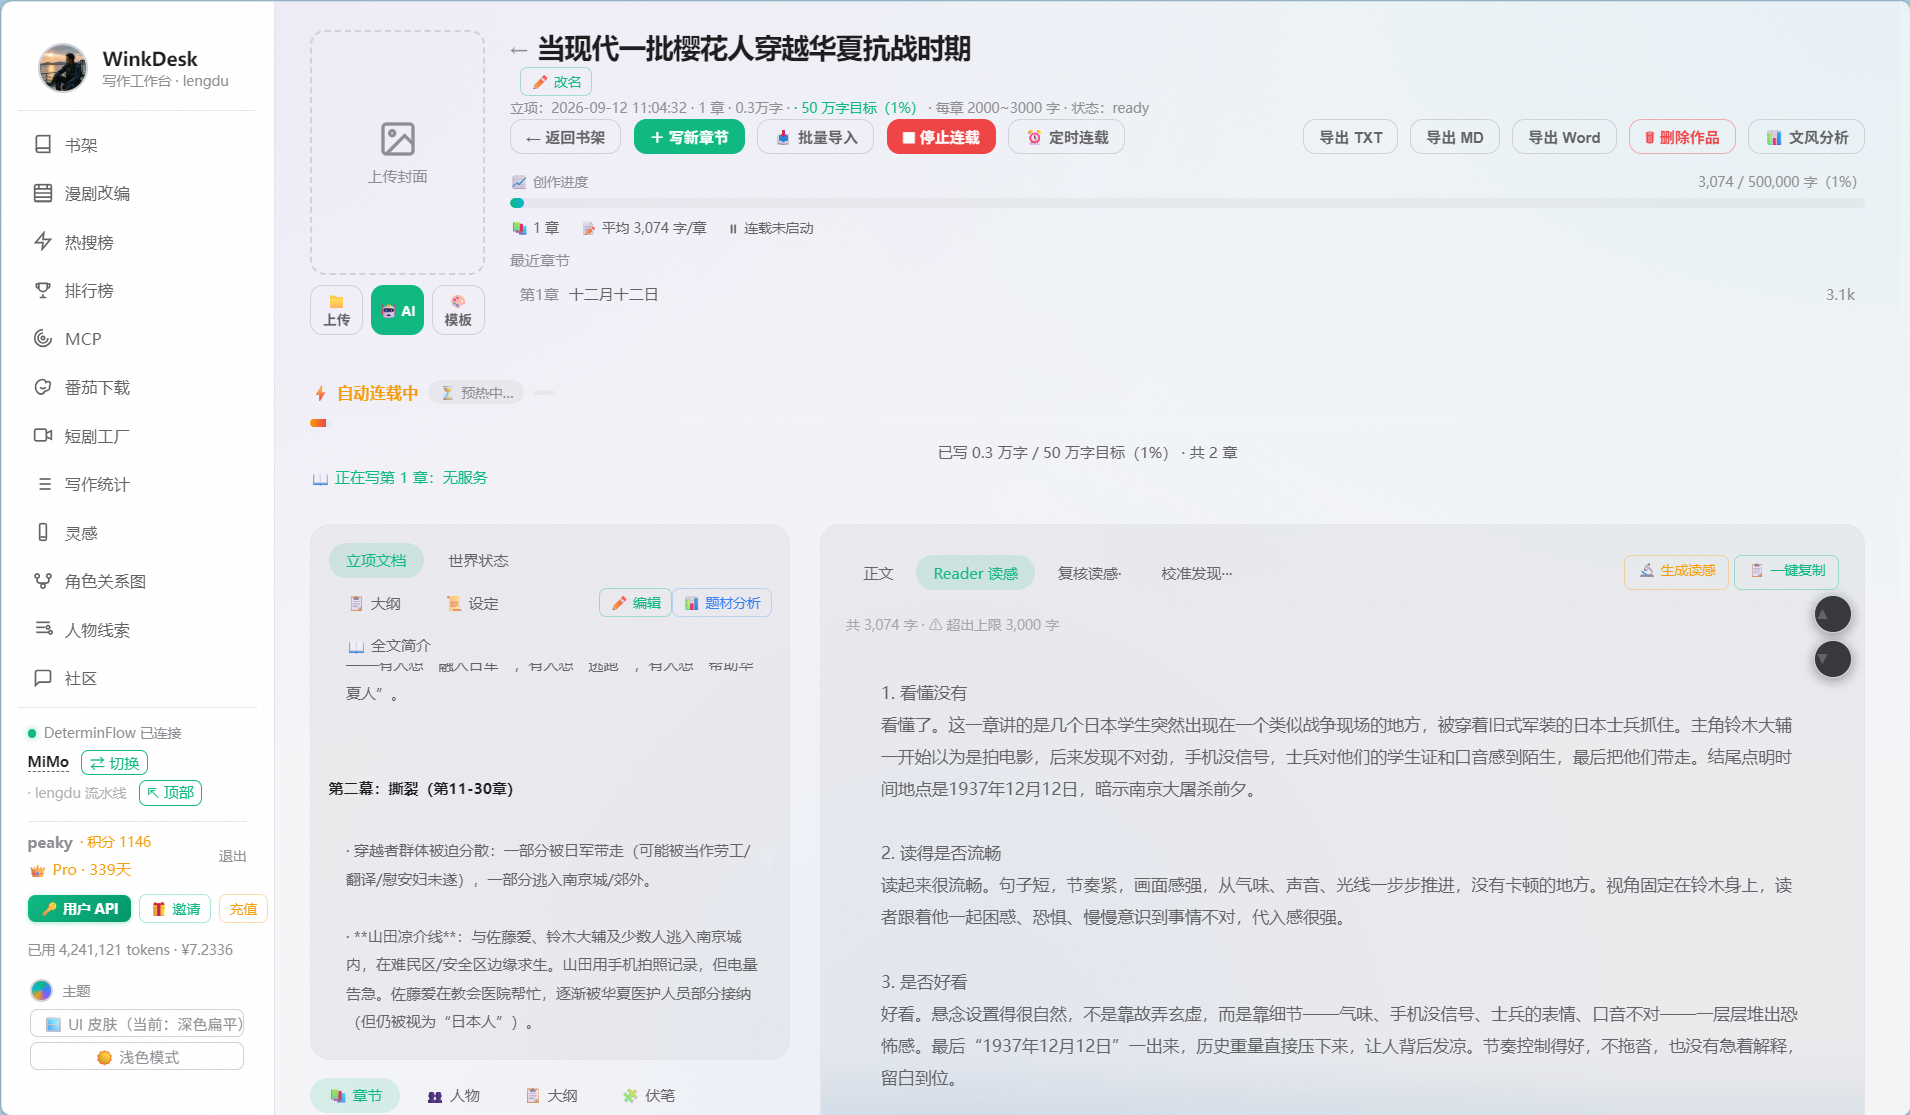
Task: Click the 上传封面 cover placeholder
Action: [x=397, y=152]
